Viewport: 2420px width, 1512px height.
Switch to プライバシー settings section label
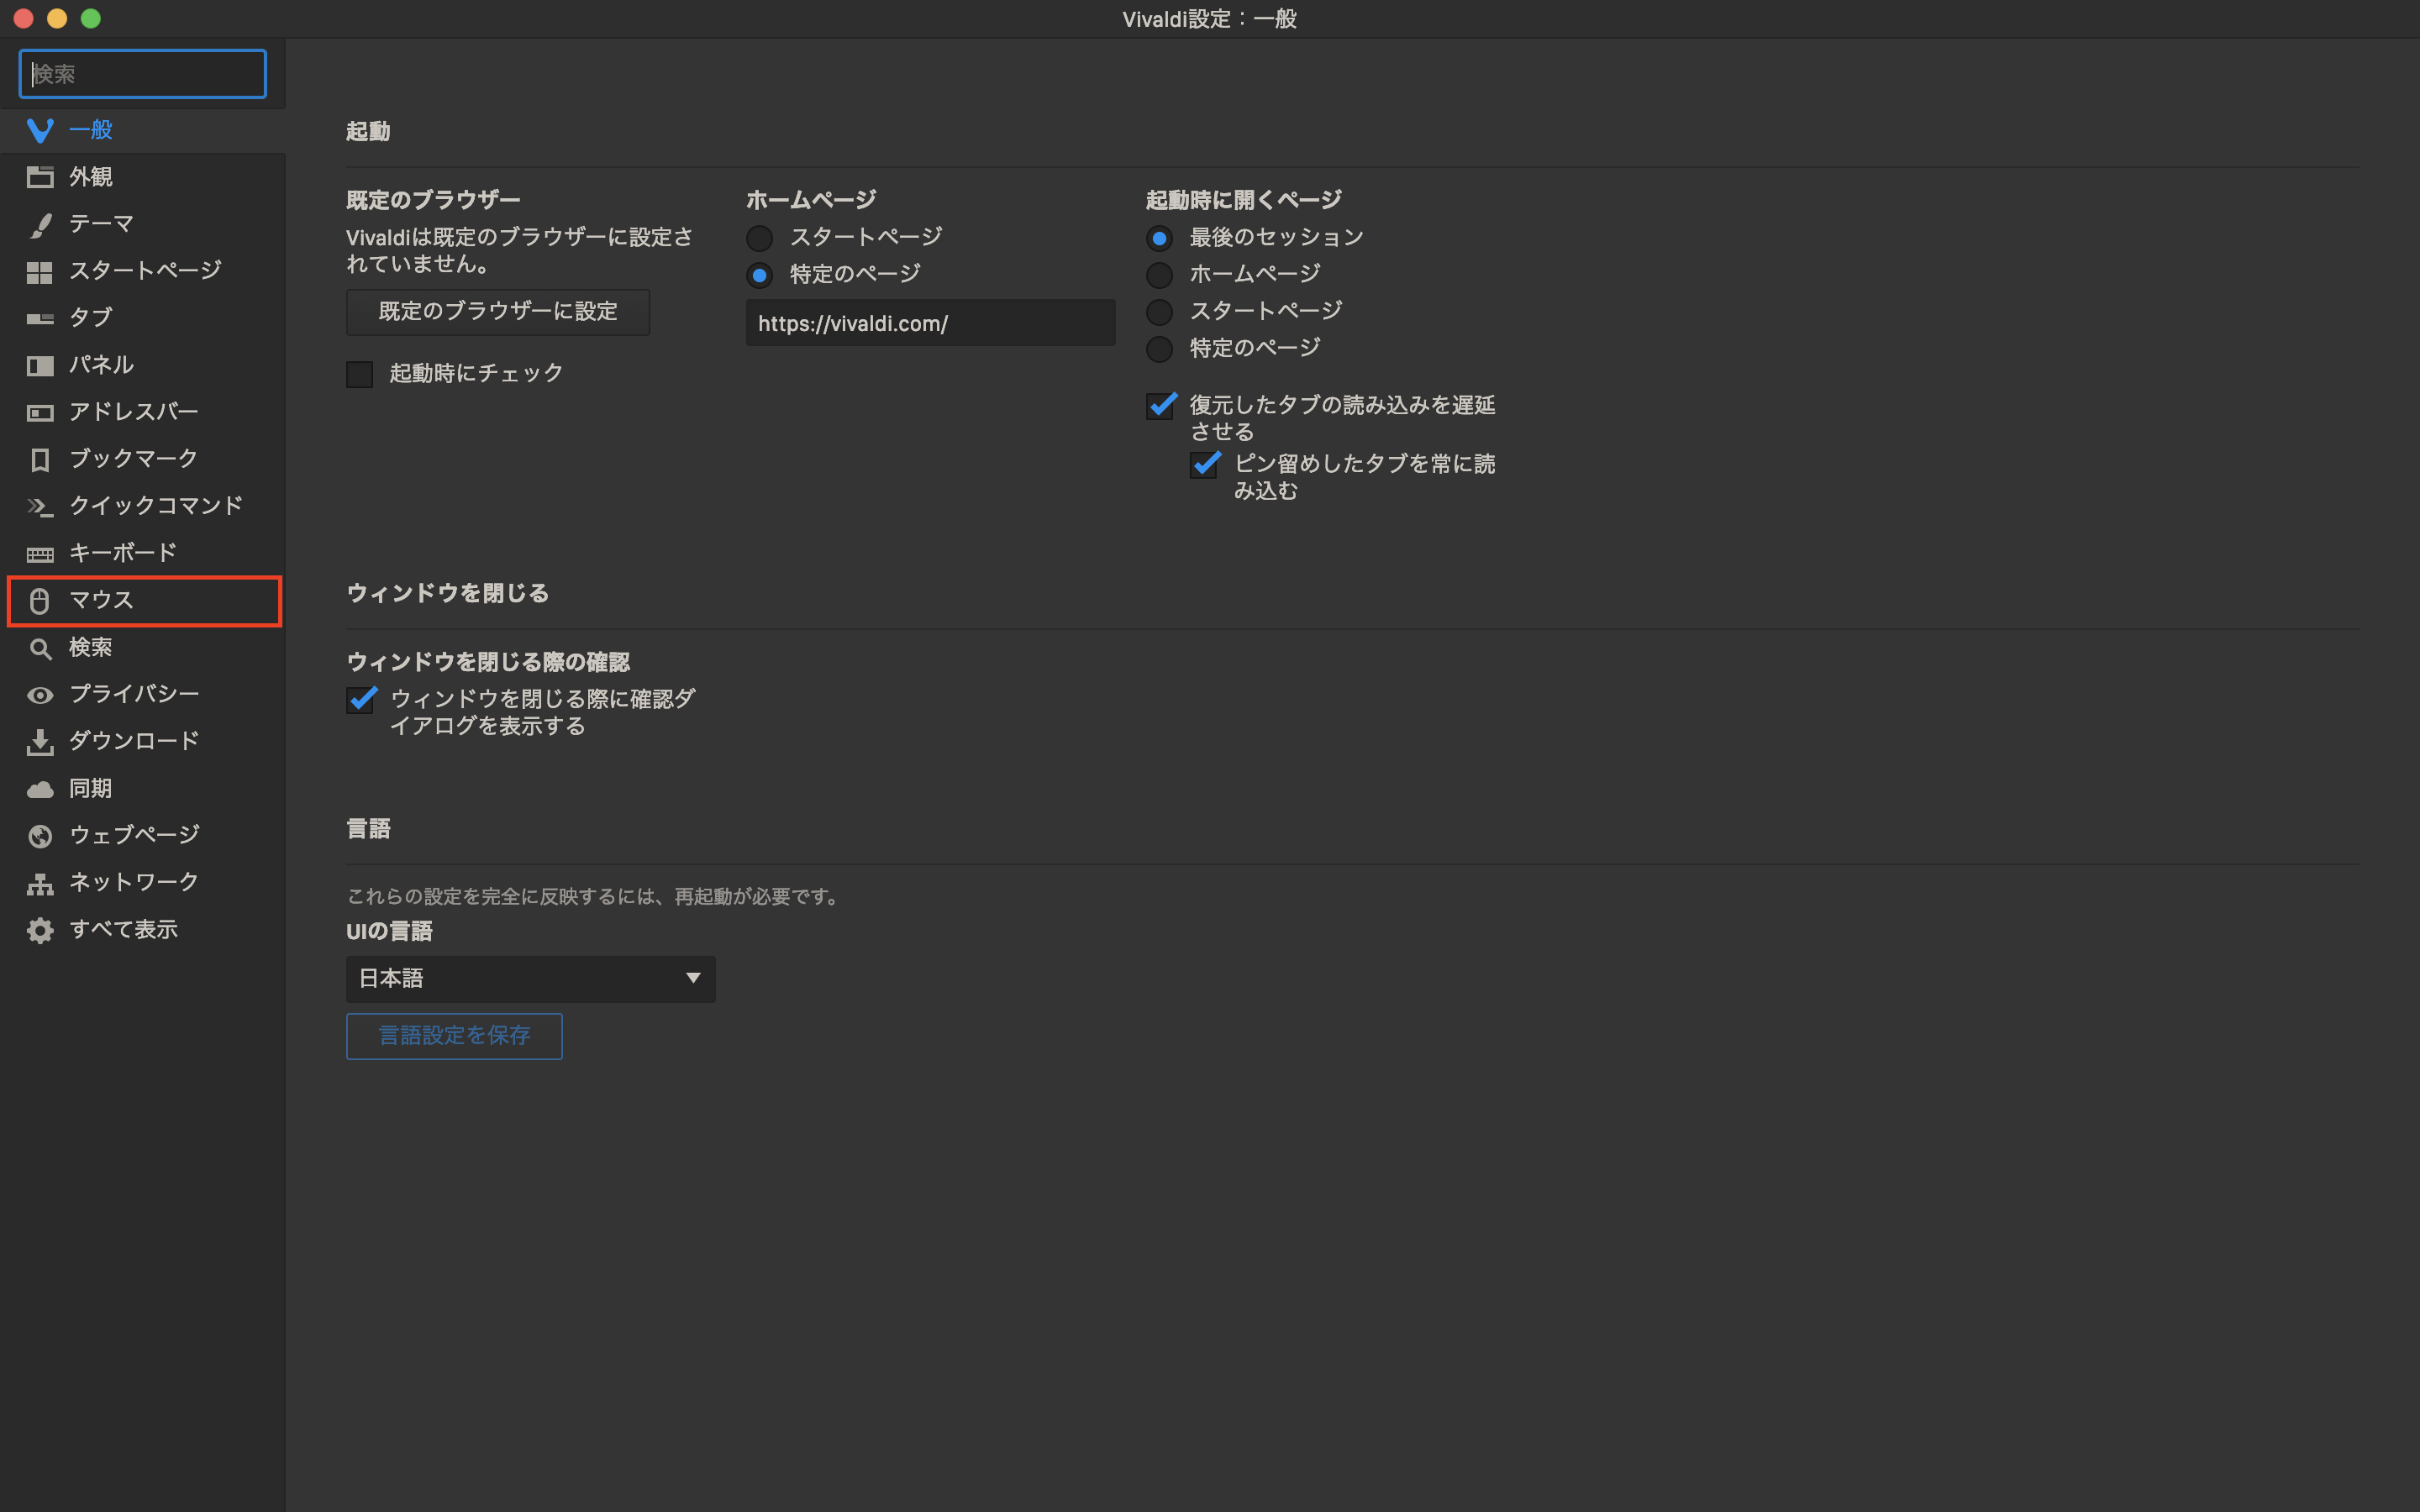coord(134,694)
